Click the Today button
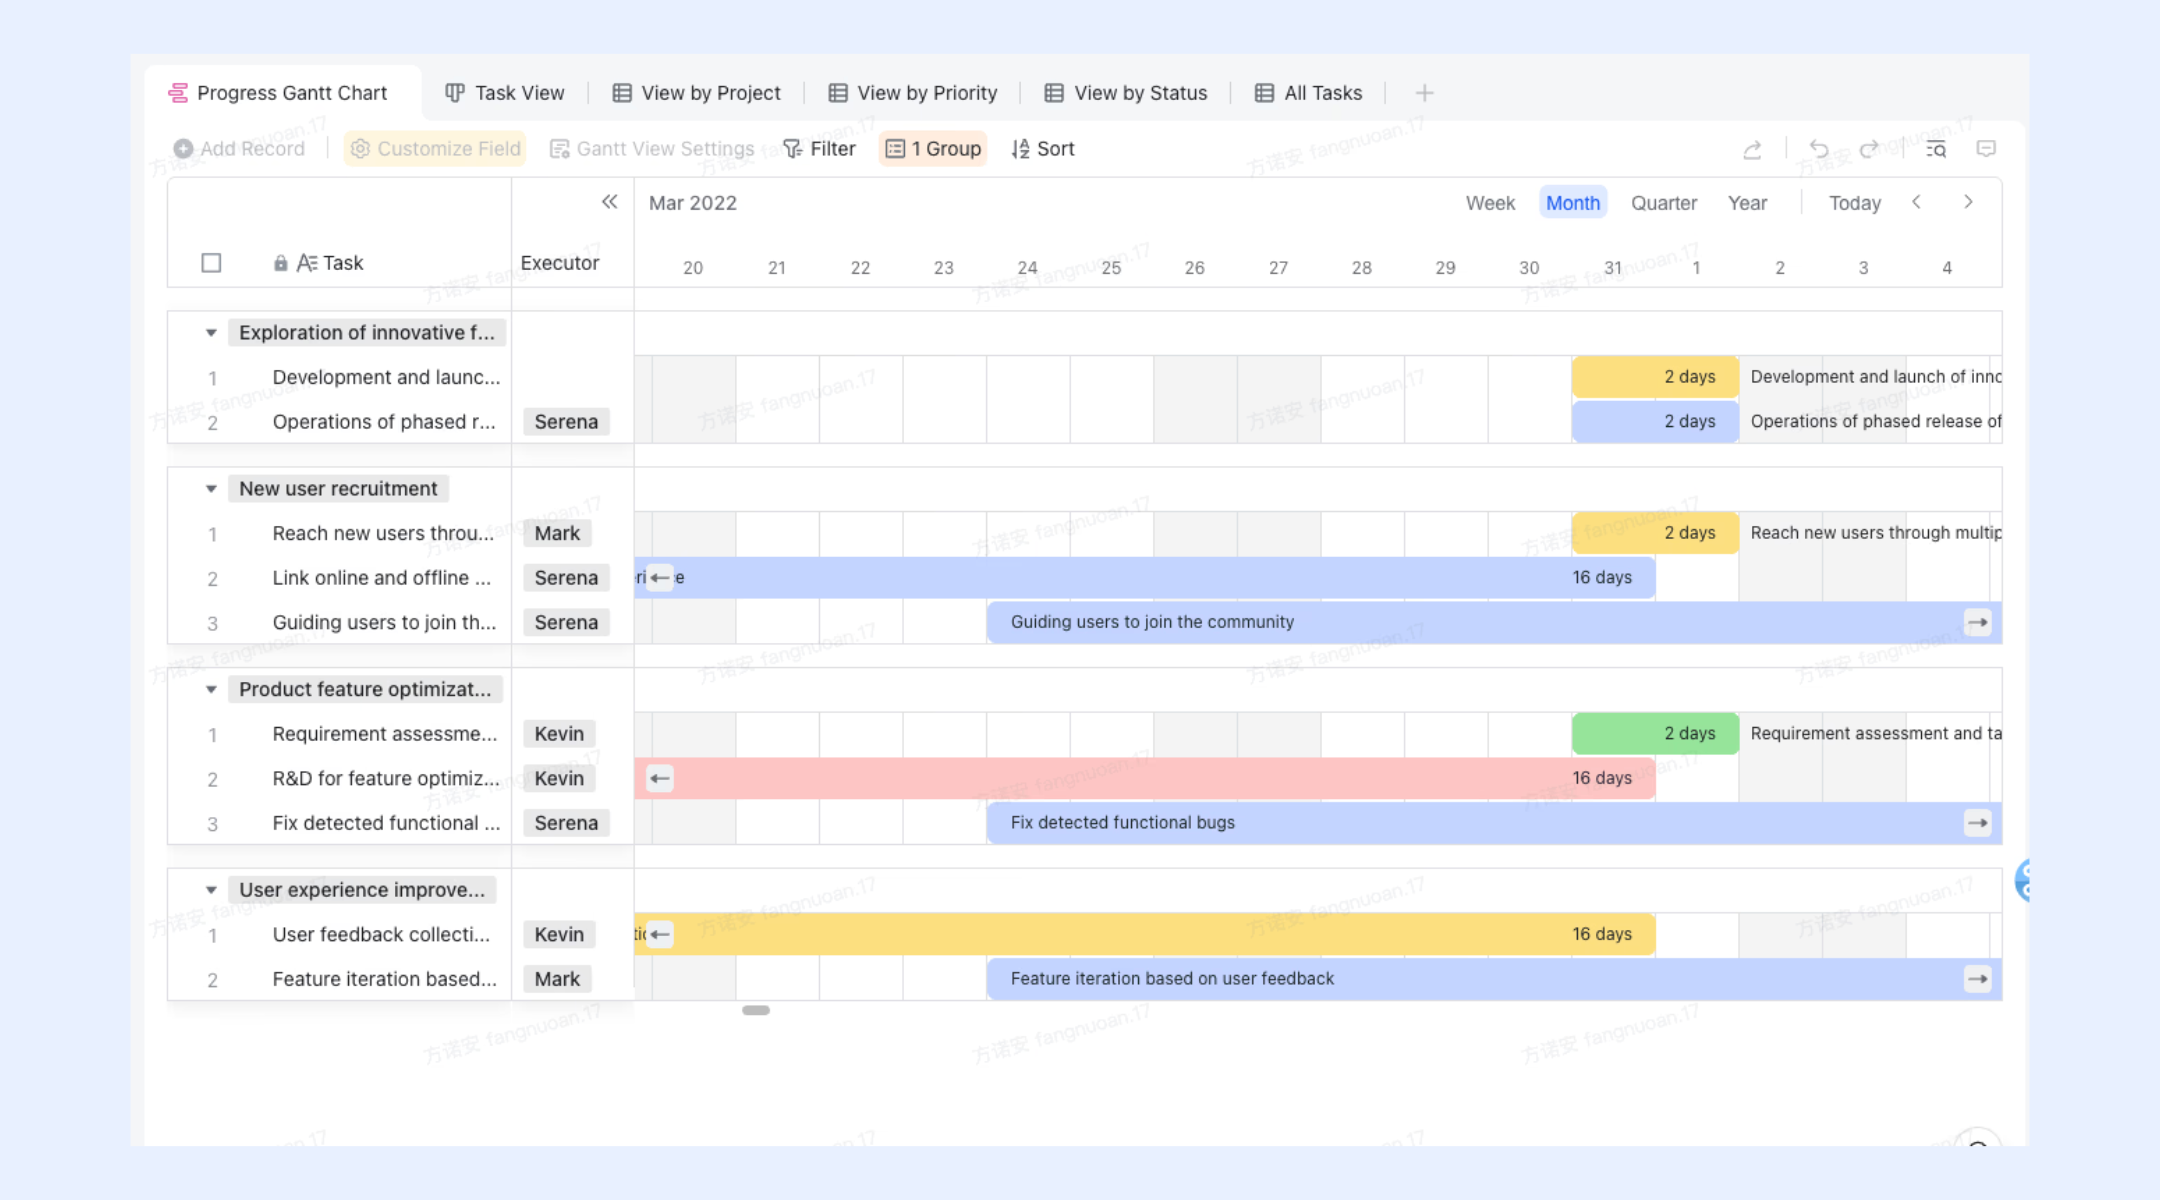The height and width of the screenshot is (1200, 2160). click(1854, 203)
